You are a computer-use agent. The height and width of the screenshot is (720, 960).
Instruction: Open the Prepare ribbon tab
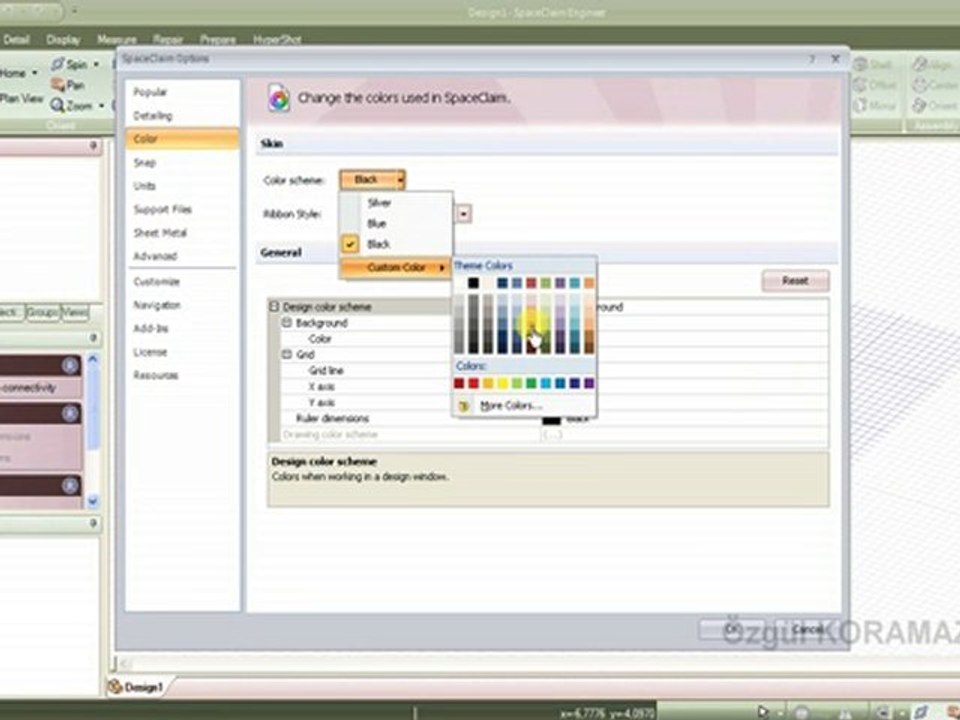[x=218, y=40]
